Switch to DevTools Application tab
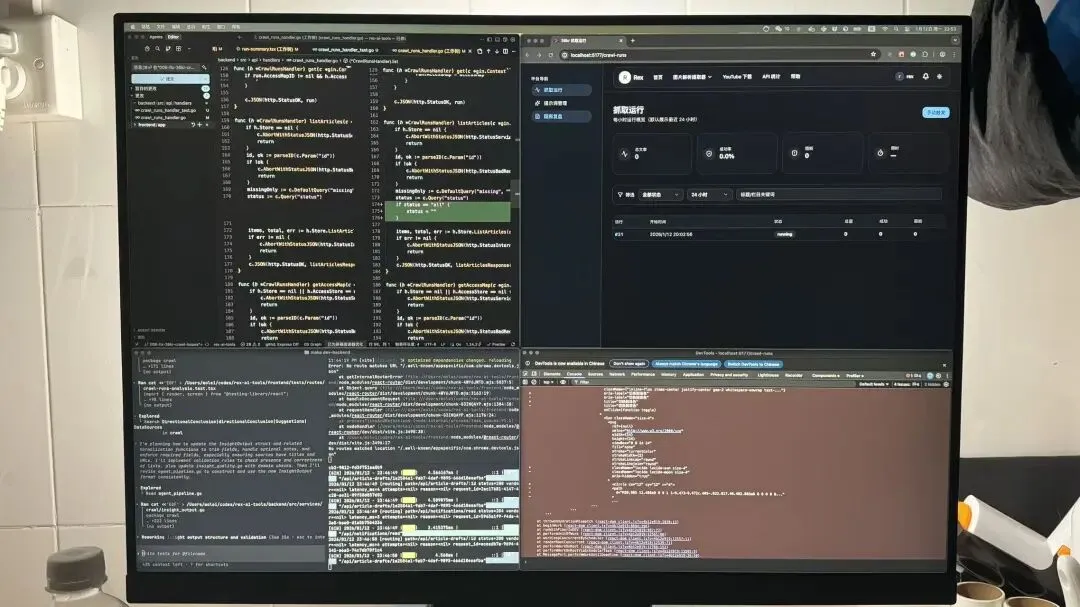This screenshot has height=607, width=1080. [693, 375]
